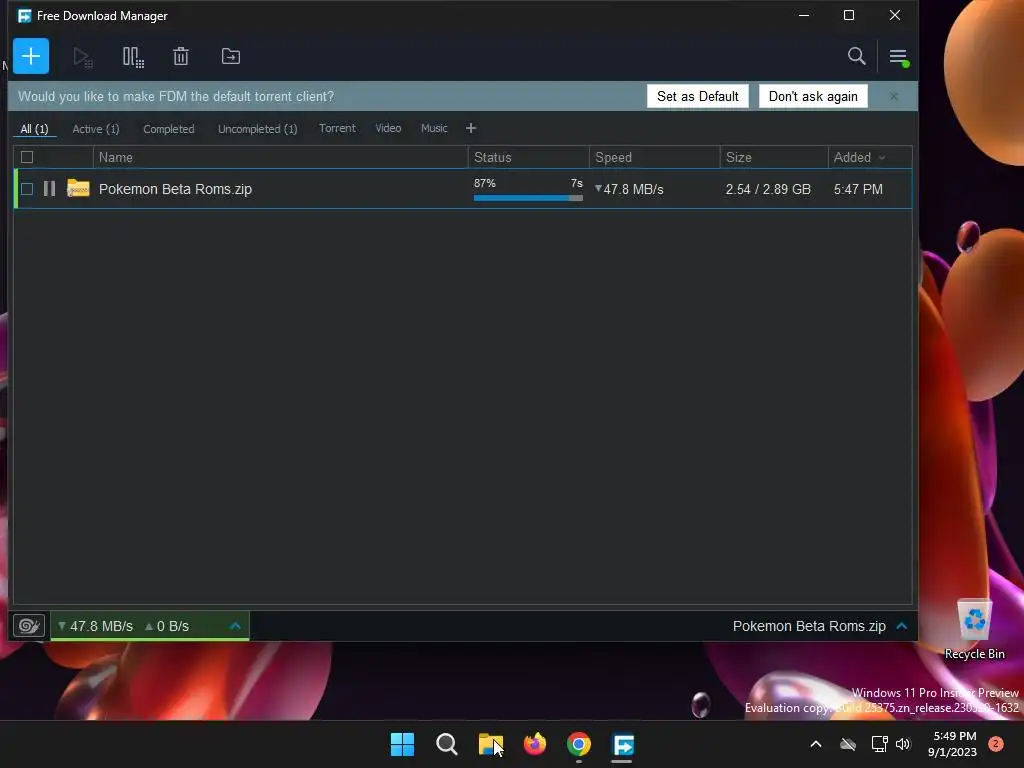The height and width of the screenshot is (768, 1024).
Task: Click the 2.54 / 2.89 GB size value
Action: click(x=768, y=189)
